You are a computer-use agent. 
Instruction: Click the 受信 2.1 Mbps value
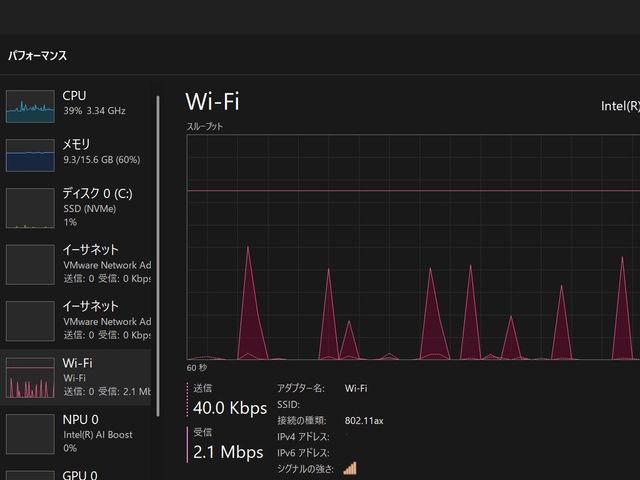[x=229, y=451]
